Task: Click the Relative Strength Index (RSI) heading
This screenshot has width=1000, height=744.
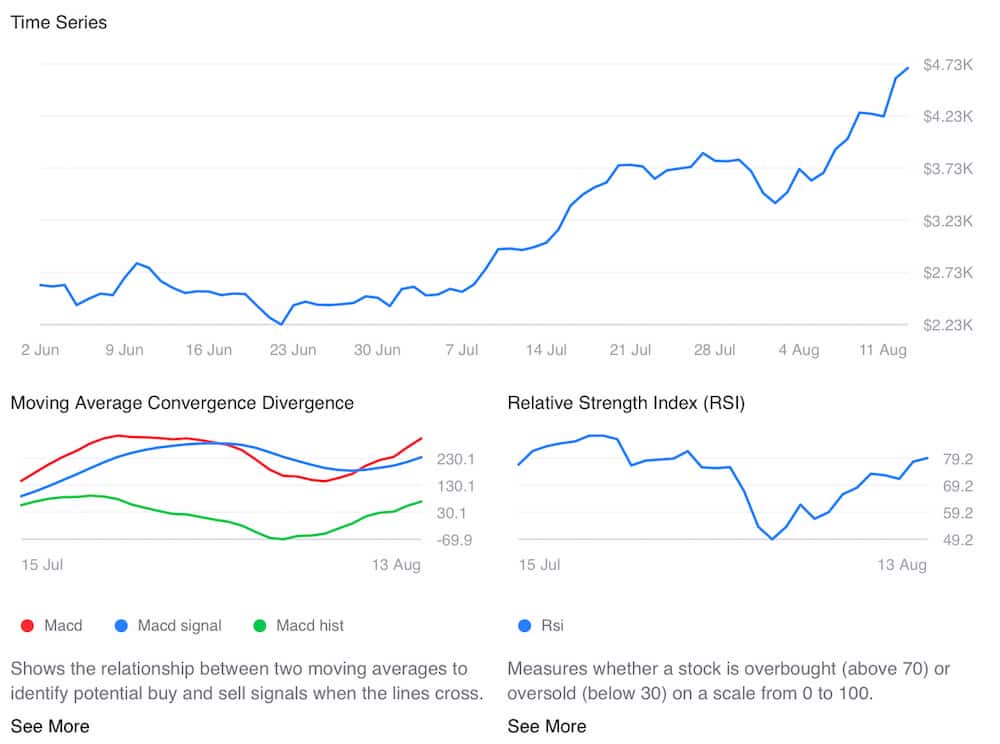Action: [x=626, y=403]
